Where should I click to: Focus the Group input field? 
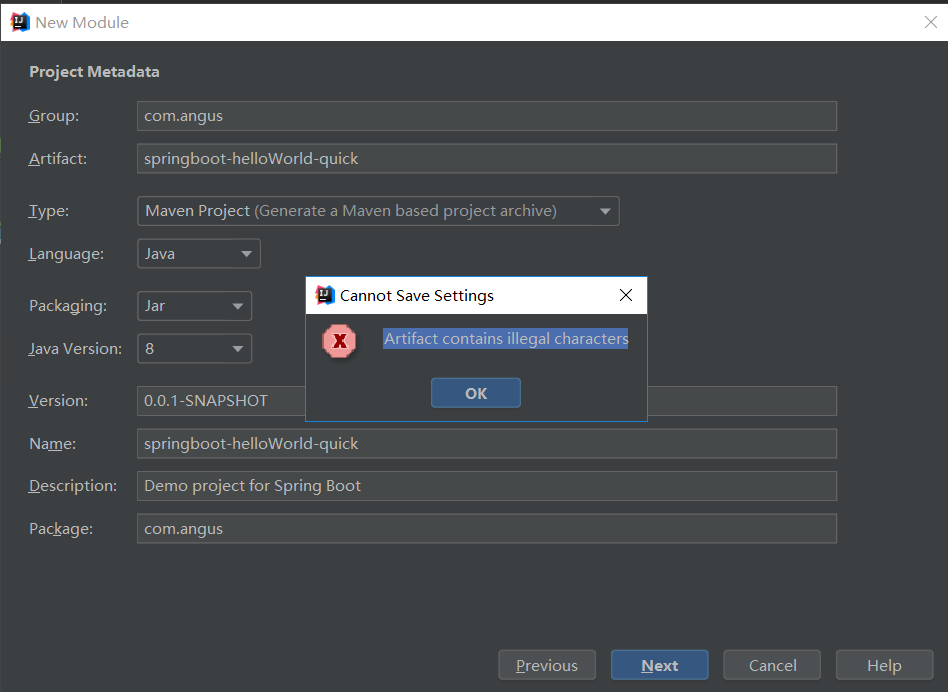(x=487, y=116)
